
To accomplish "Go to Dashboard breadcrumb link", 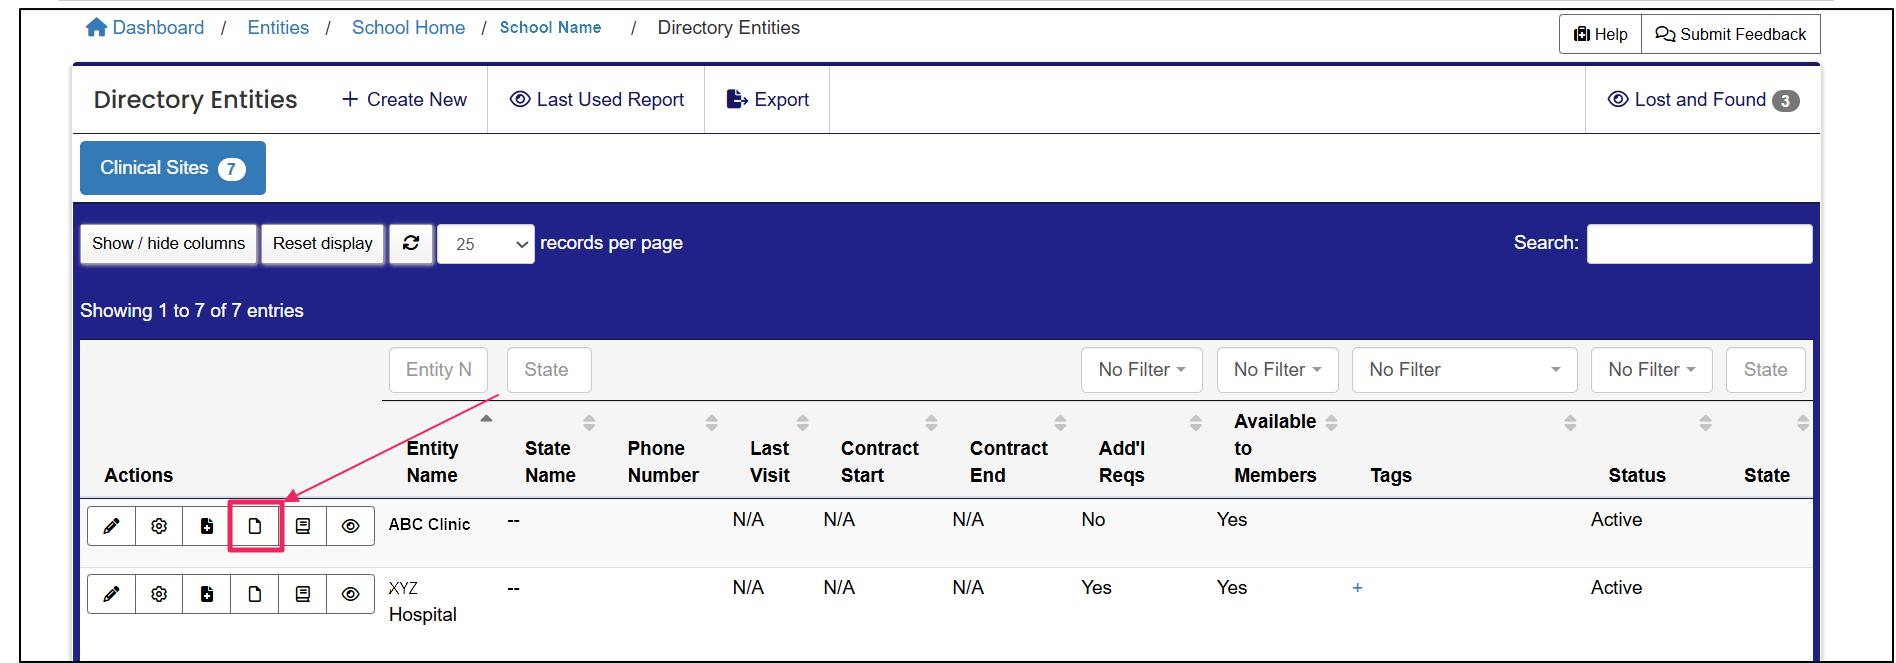I will point(158,27).
